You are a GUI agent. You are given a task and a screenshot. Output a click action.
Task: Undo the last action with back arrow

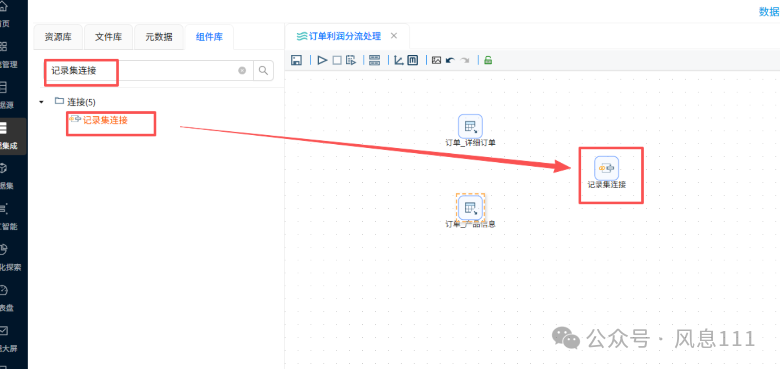pos(450,60)
